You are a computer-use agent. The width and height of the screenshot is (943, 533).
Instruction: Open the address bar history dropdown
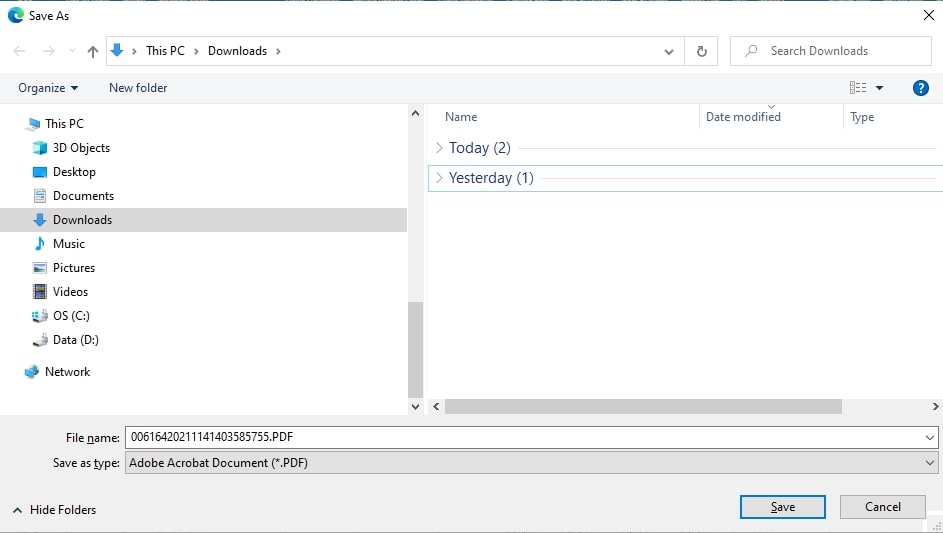point(669,51)
